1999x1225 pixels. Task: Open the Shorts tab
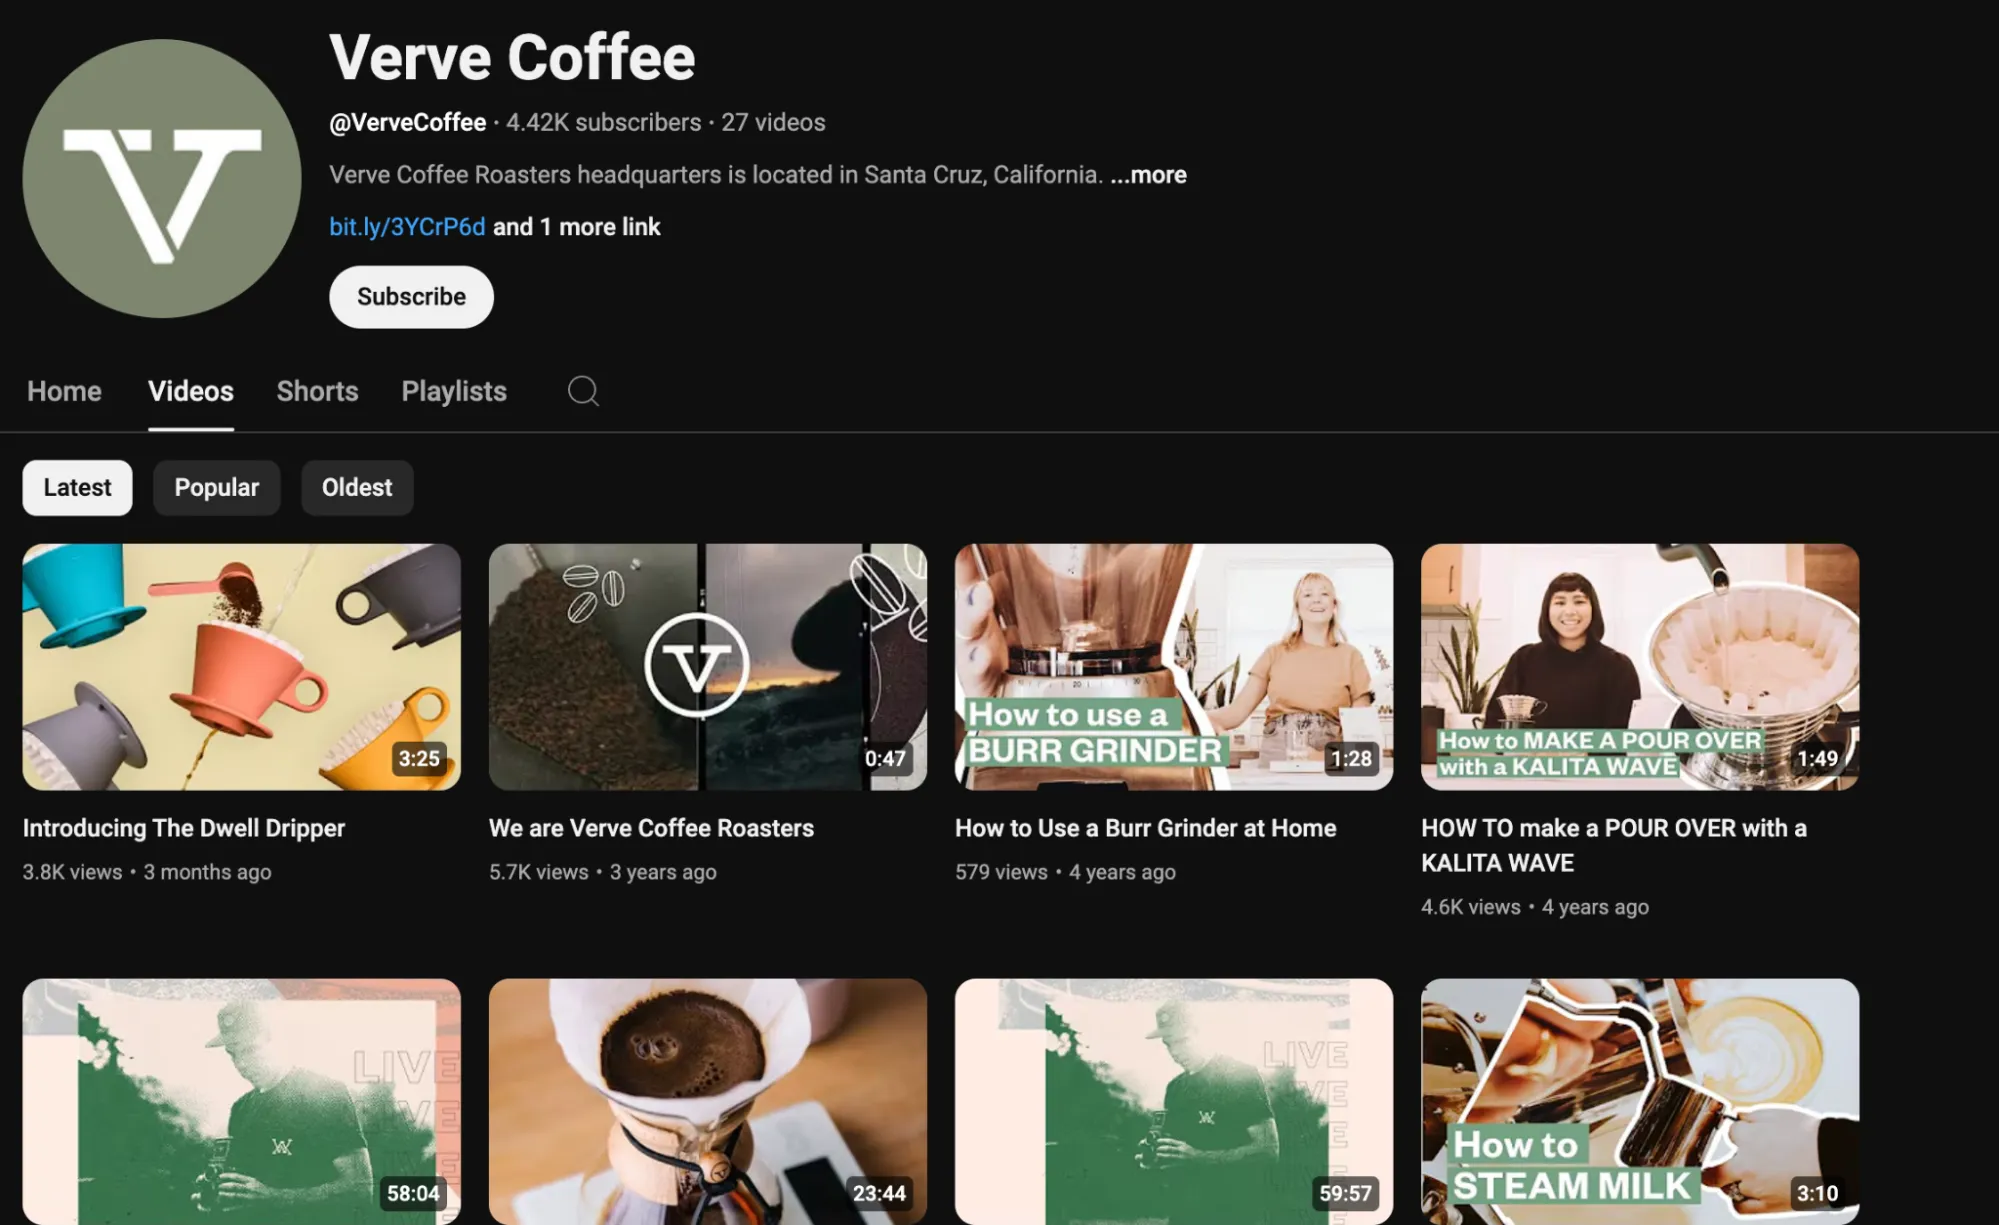[x=317, y=391]
